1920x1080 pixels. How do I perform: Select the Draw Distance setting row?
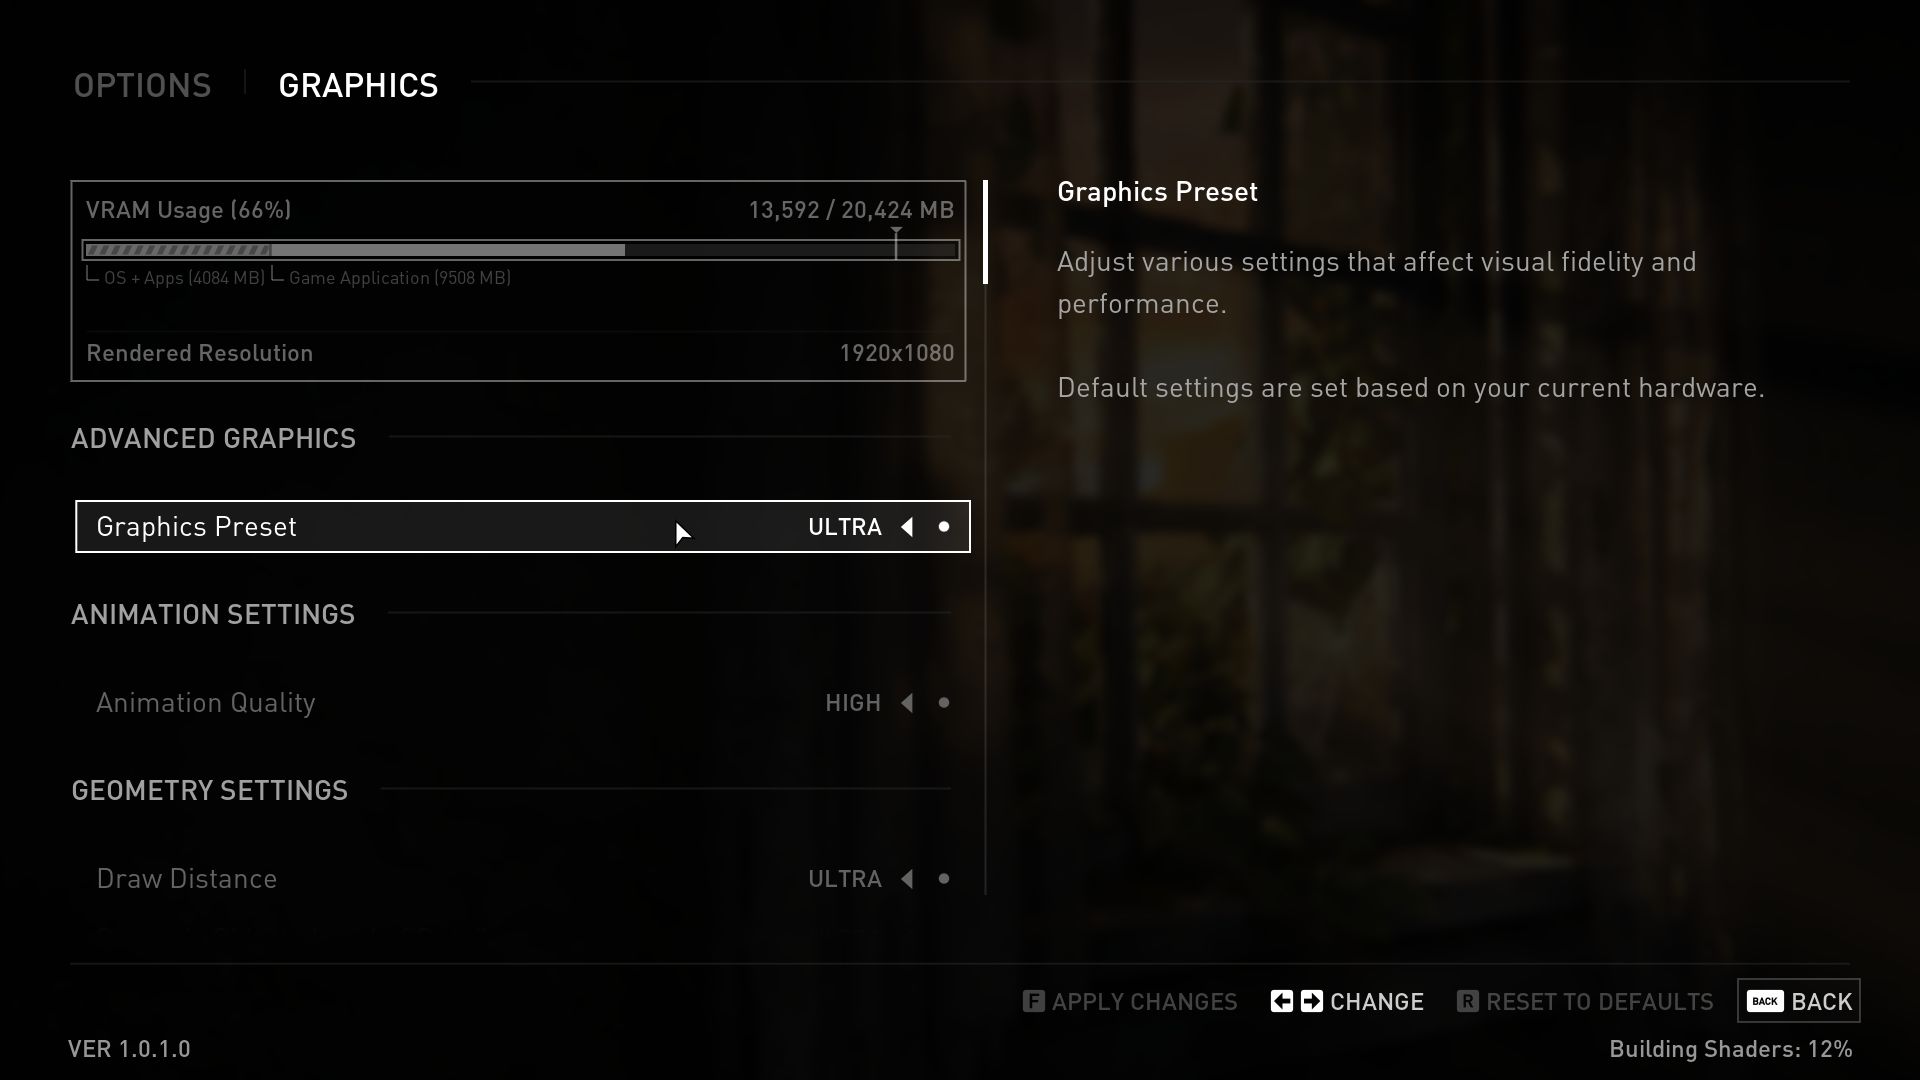point(400,879)
